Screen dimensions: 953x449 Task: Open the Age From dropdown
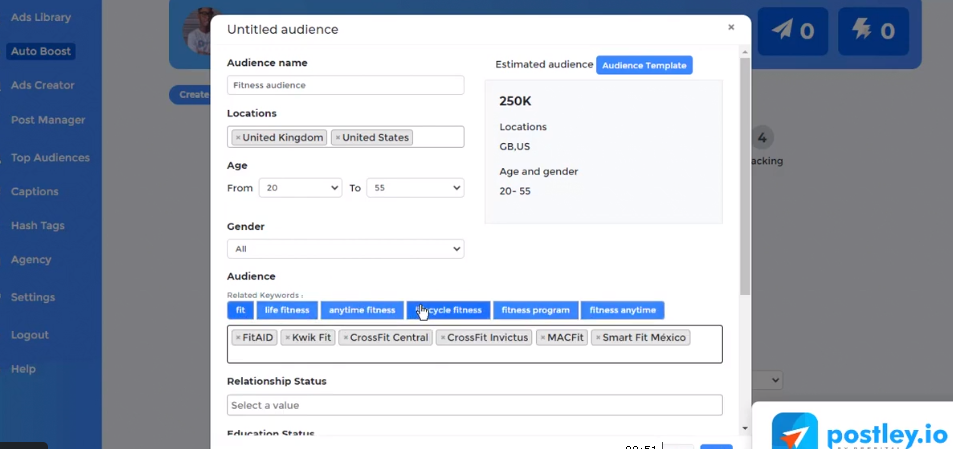click(x=300, y=188)
